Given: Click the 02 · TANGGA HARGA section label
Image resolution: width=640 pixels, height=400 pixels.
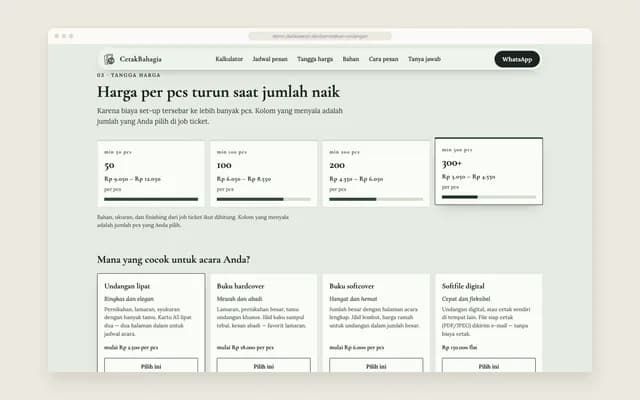Looking at the screenshot, I should click(x=129, y=75).
